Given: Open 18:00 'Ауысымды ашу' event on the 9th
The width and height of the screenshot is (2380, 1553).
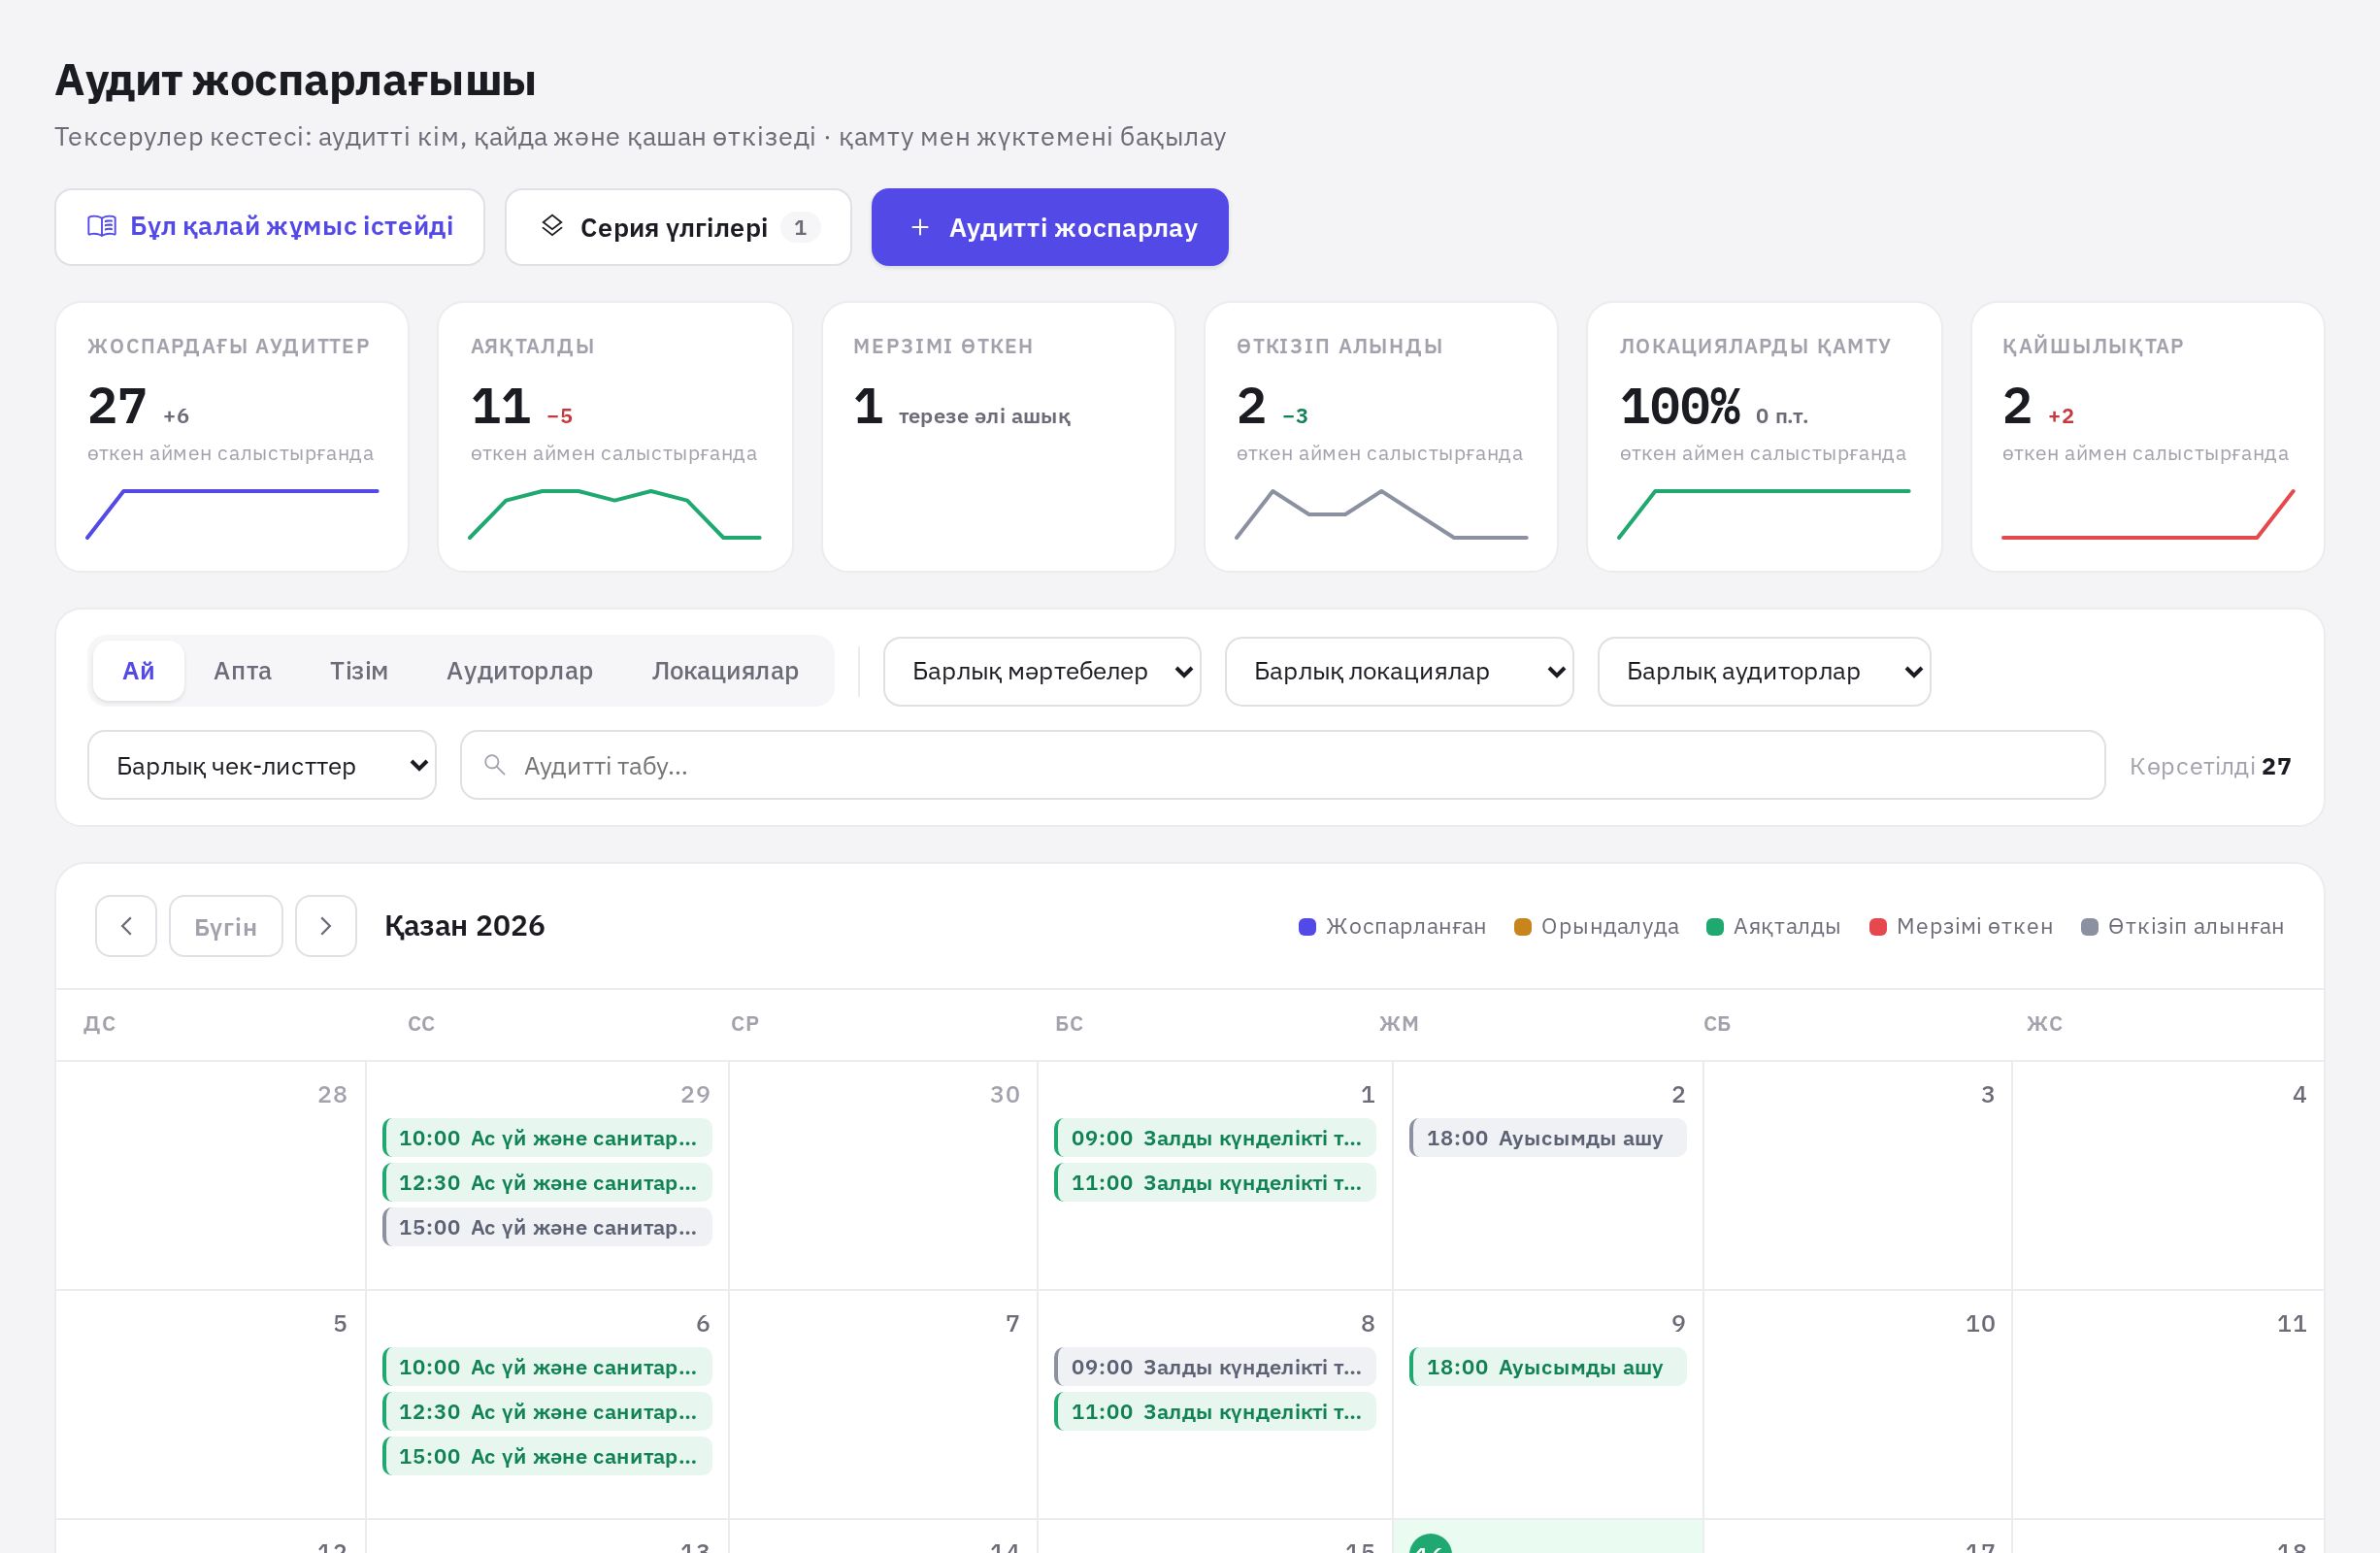Looking at the screenshot, I should coord(1548,1367).
